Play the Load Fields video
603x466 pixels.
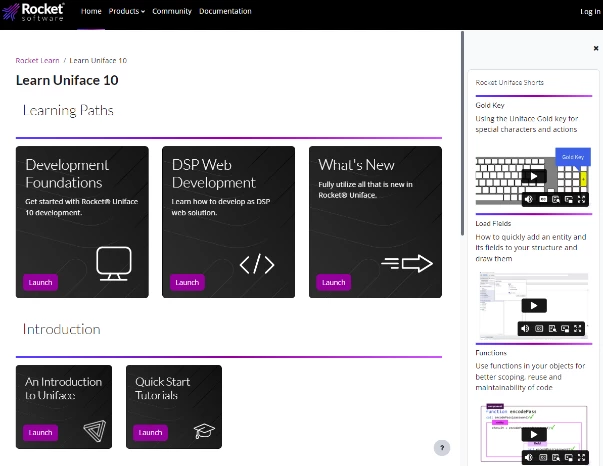pos(534,306)
